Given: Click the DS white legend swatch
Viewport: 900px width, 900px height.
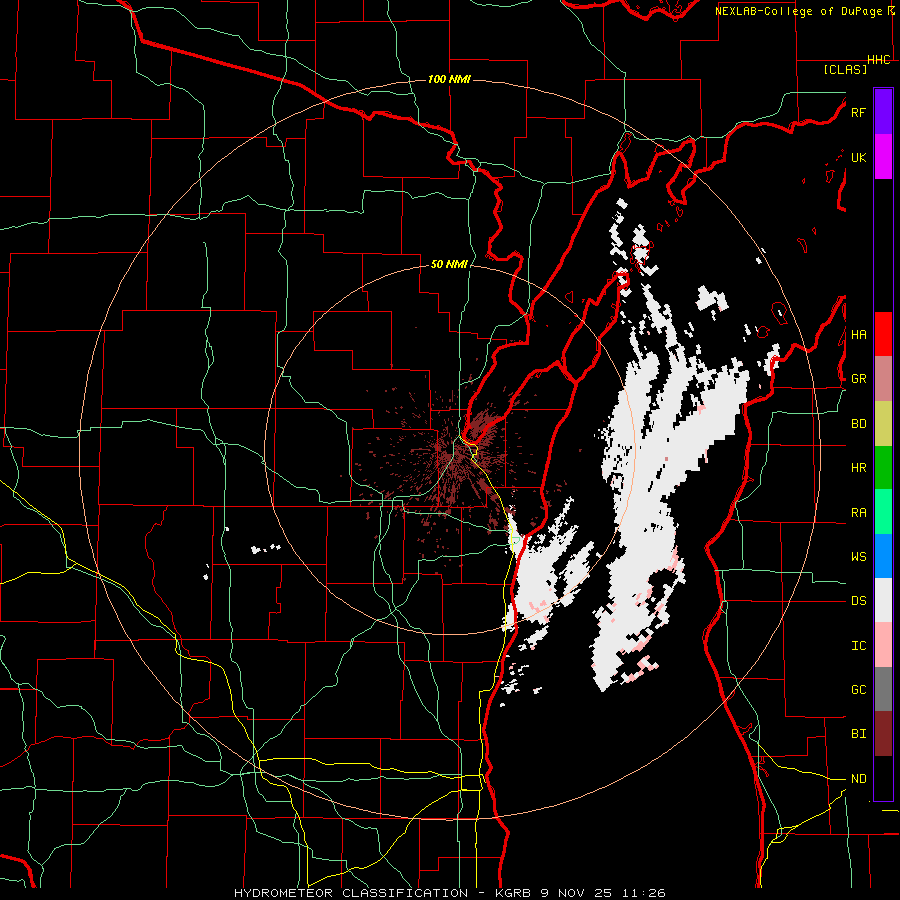Looking at the screenshot, I should click(x=883, y=600).
